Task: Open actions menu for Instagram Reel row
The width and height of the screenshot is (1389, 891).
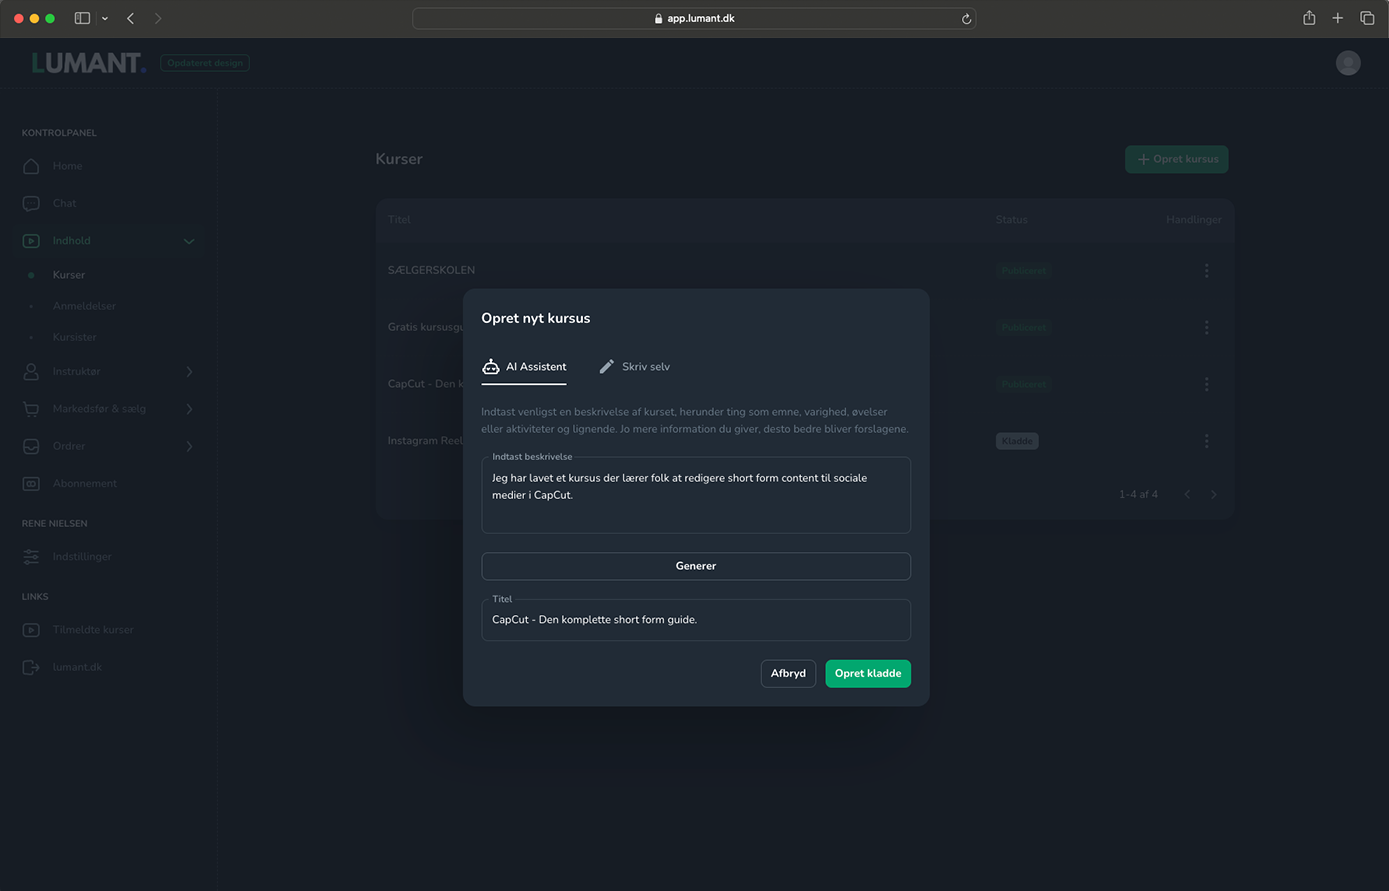Action: point(1206,441)
